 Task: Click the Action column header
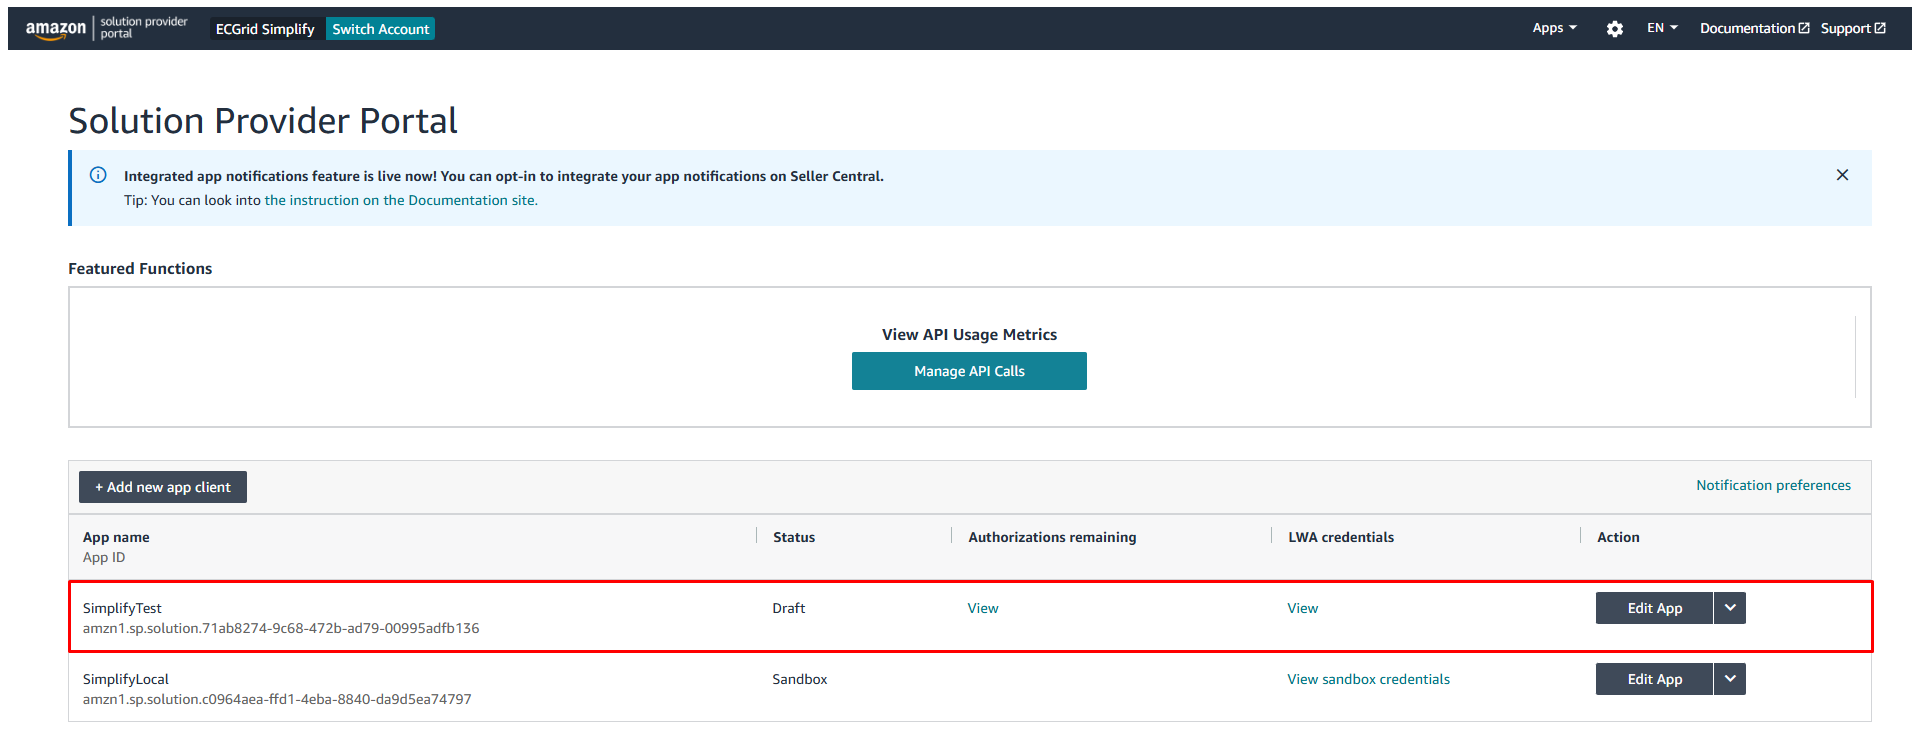pyautogui.click(x=1618, y=537)
